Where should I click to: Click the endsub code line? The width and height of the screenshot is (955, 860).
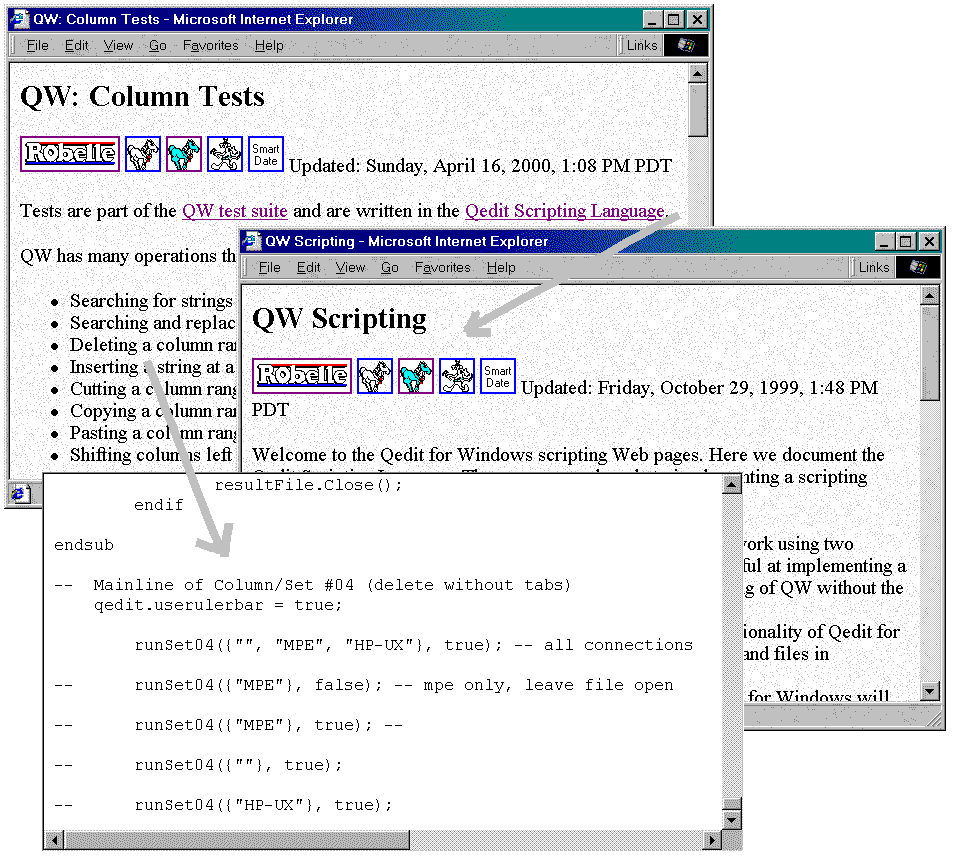coord(84,545)
